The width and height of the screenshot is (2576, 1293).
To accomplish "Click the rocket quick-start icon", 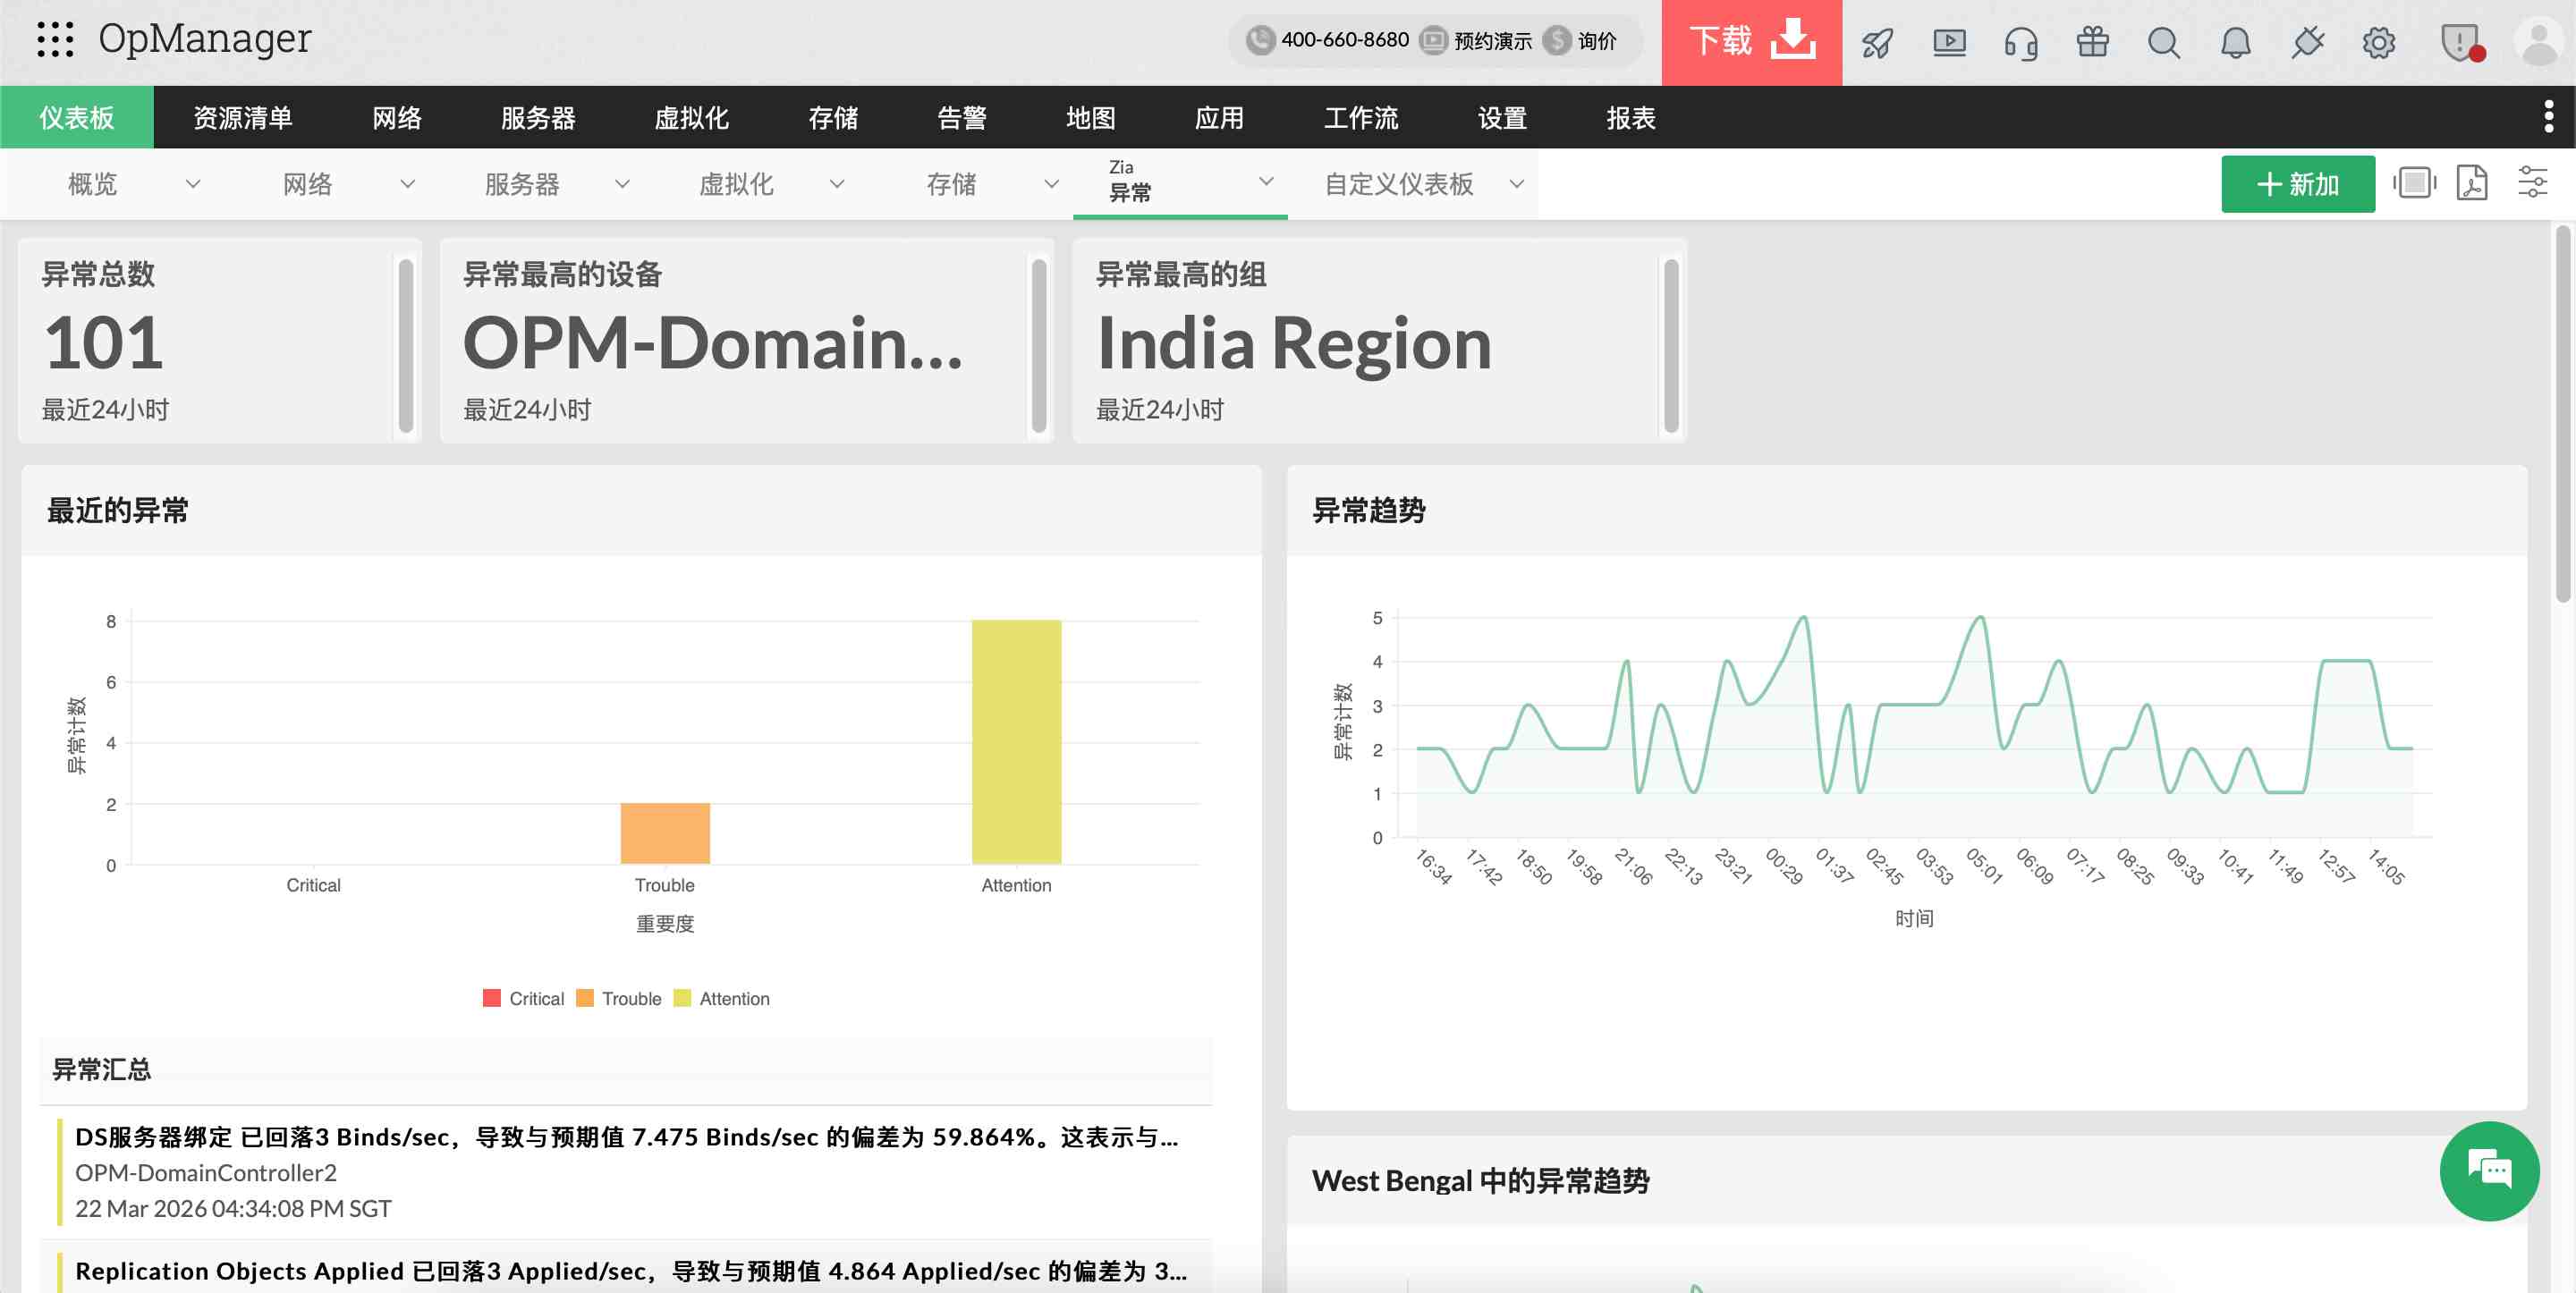I will (1877, 42).
